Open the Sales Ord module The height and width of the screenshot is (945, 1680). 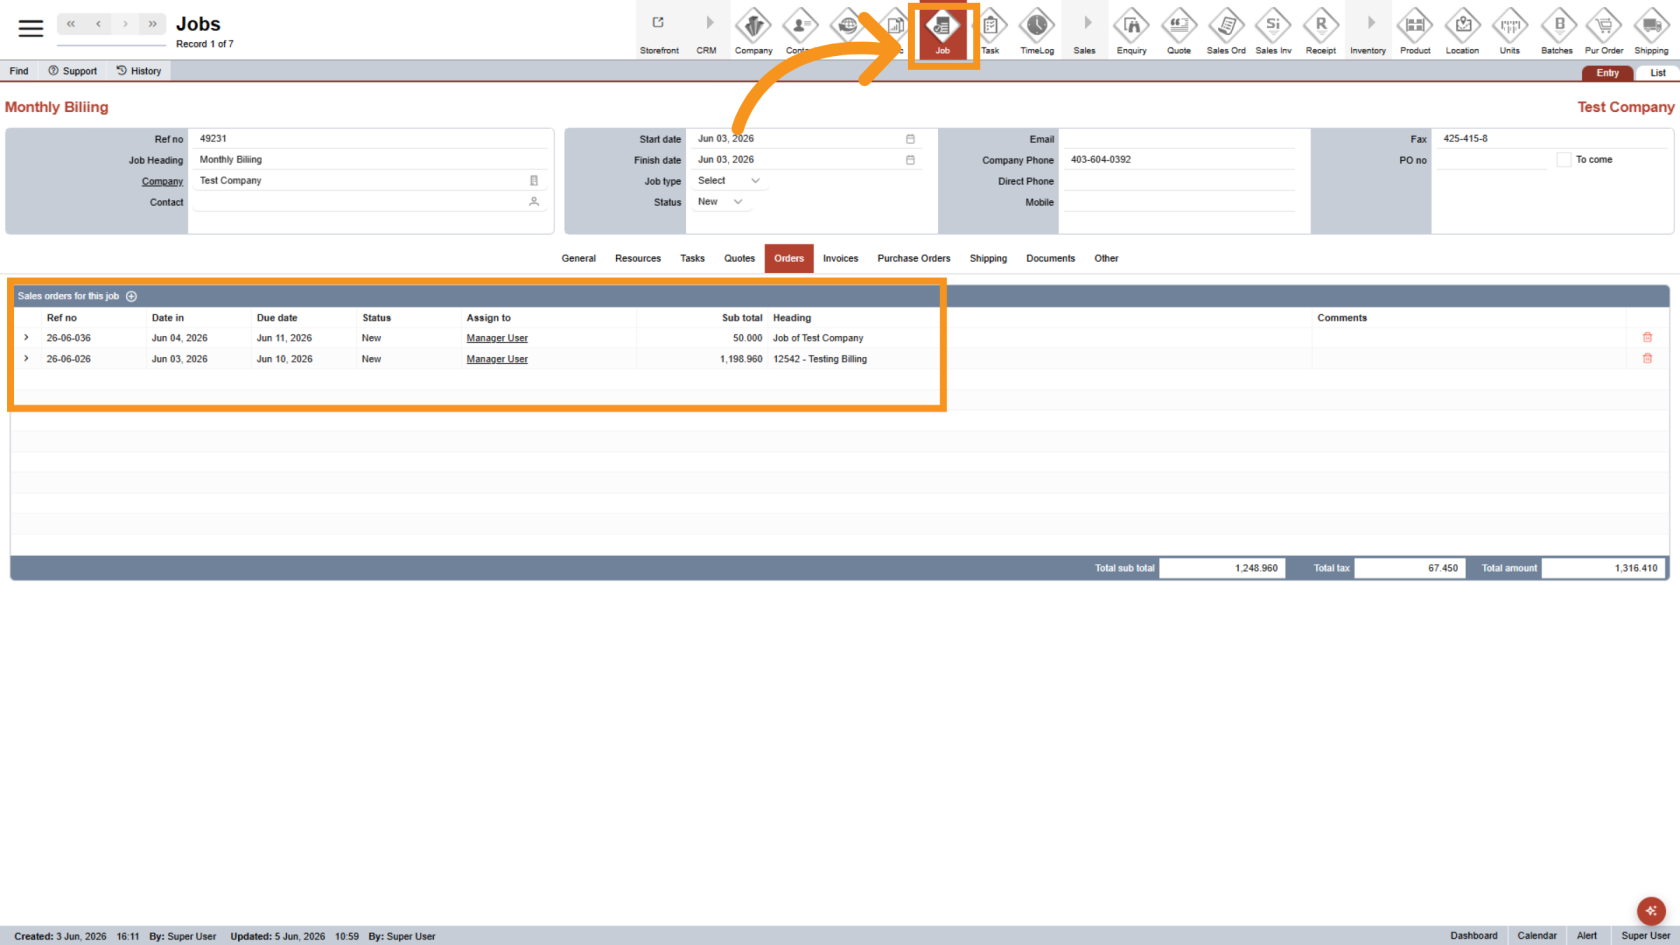tap(1226, 32)
